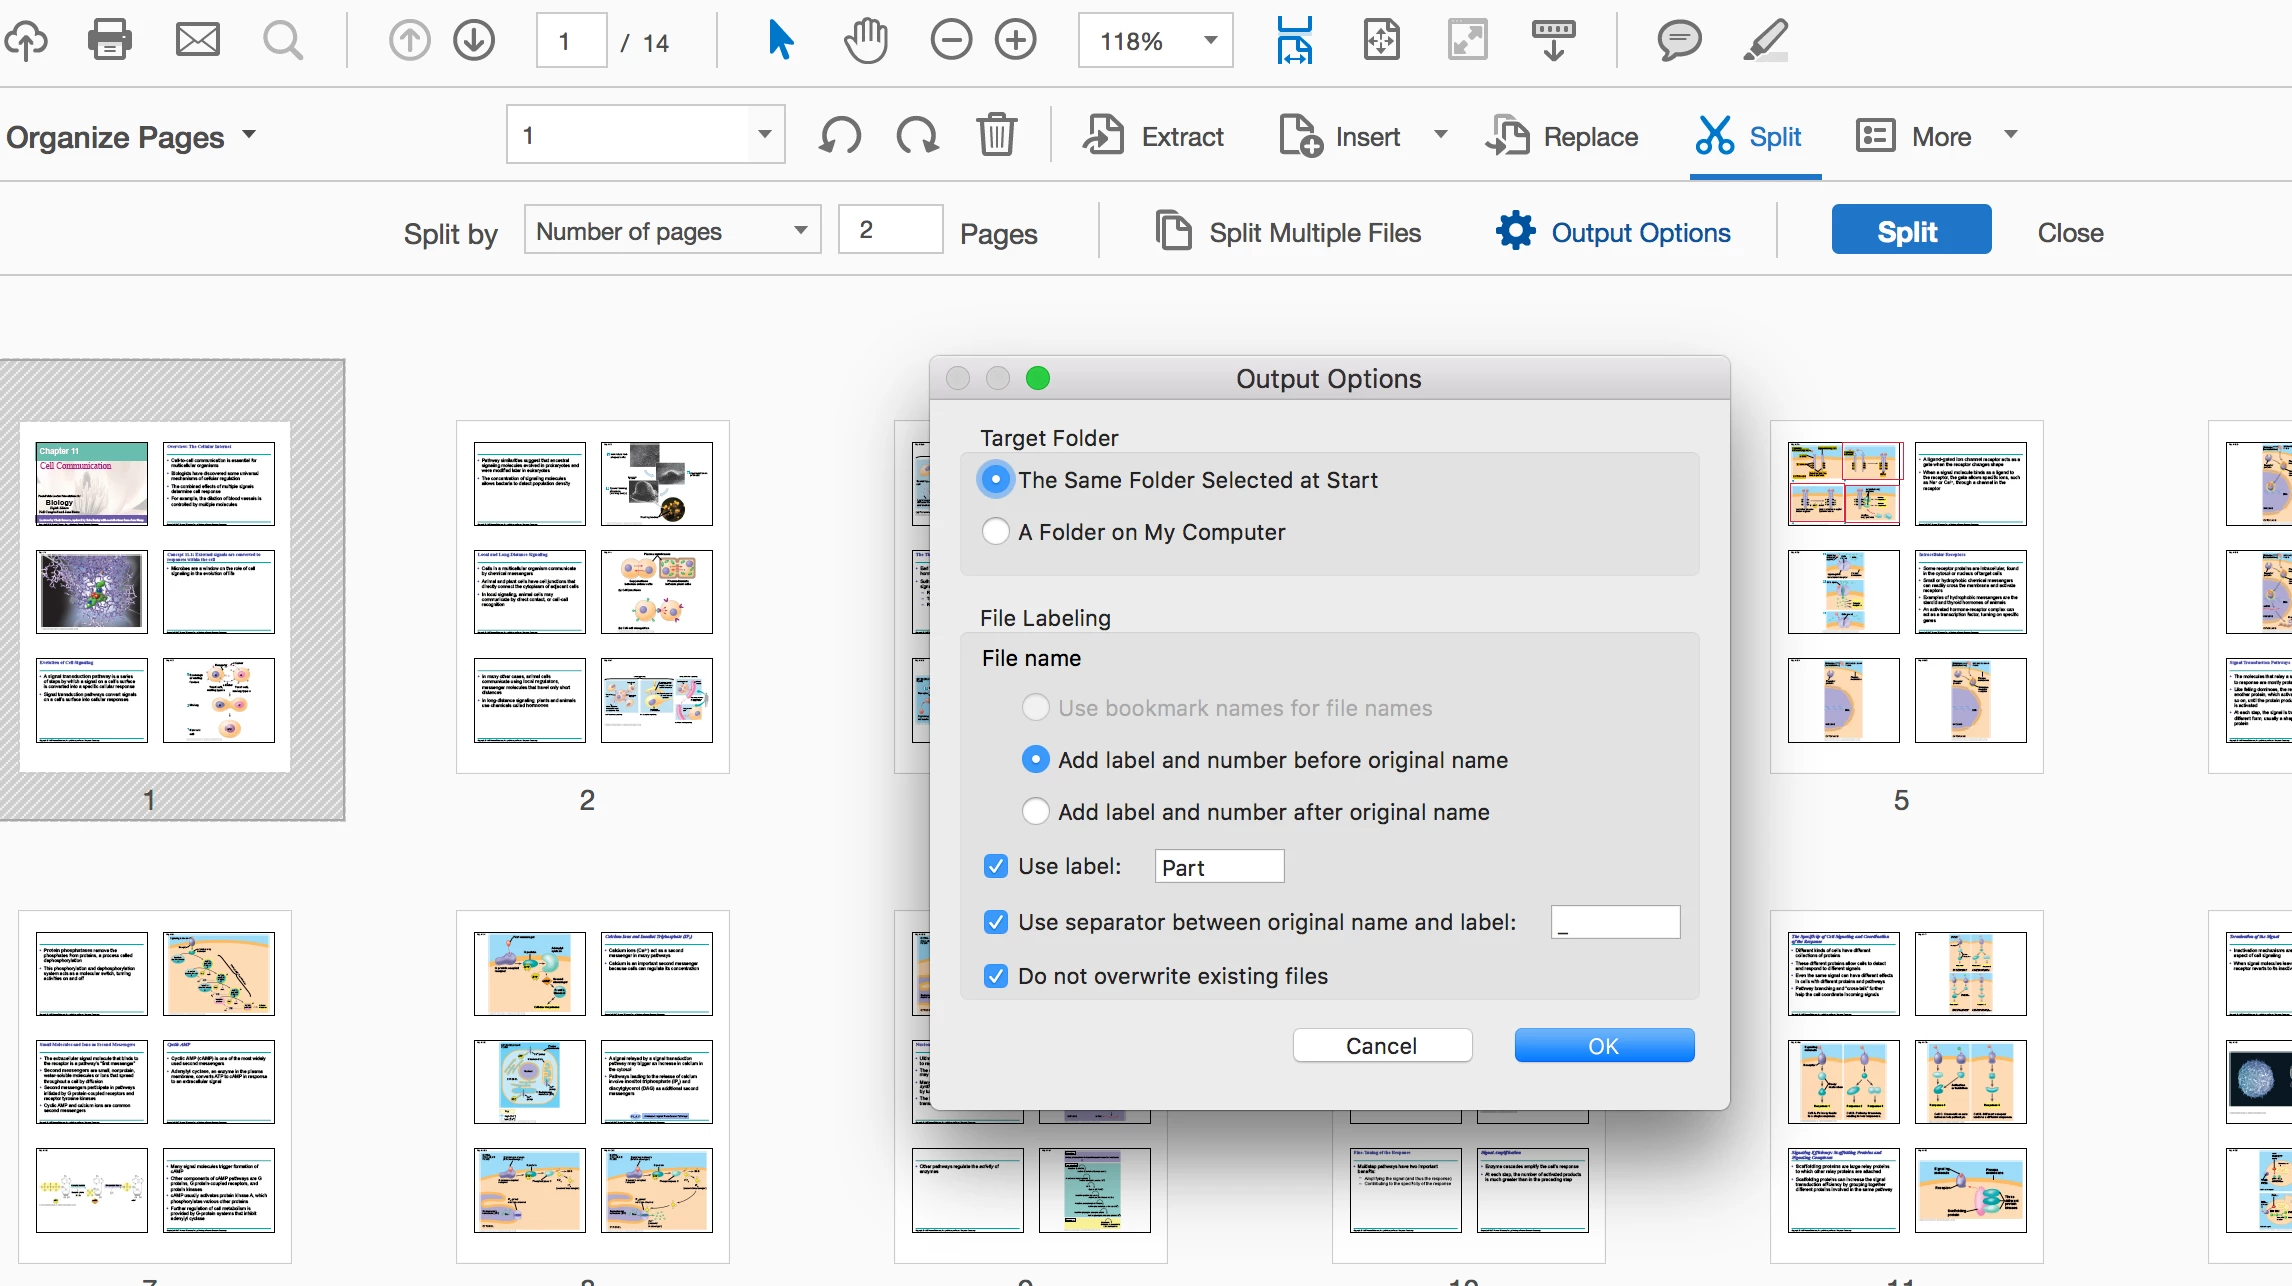Click the zoom in plus icon
The width and height of the screenshot is (2292, 1286).
click(x=1016, y=41)
